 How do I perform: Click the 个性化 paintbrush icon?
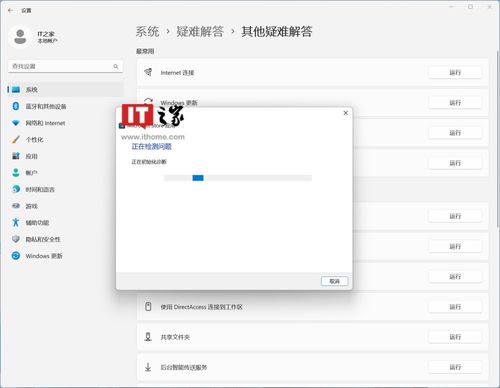coord(16,139)
